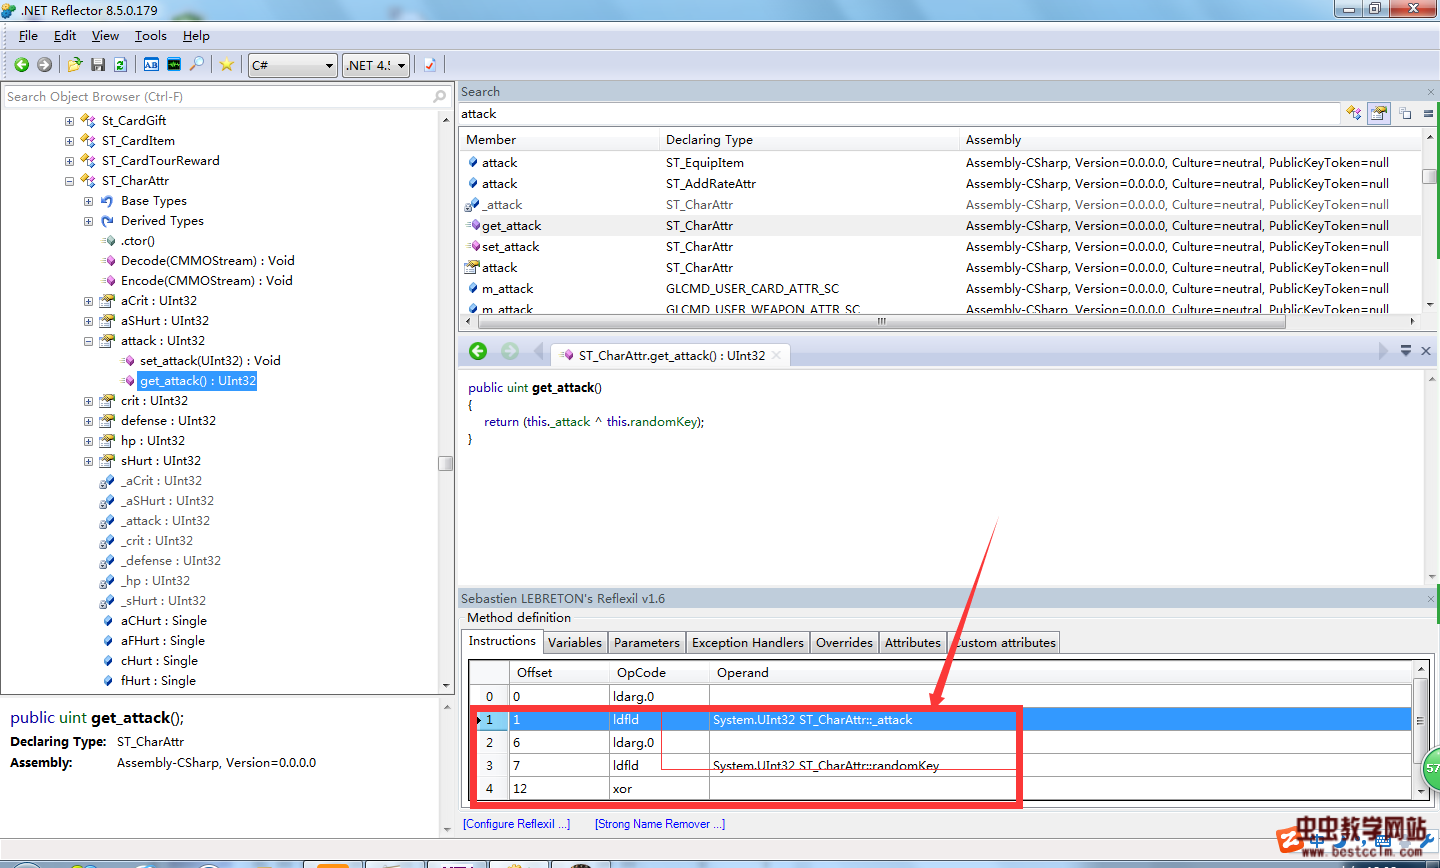The width and height of the screenshot is (1440, 868).
Task: Select the _attack : UInt32 field
Action: pos(165,521)
